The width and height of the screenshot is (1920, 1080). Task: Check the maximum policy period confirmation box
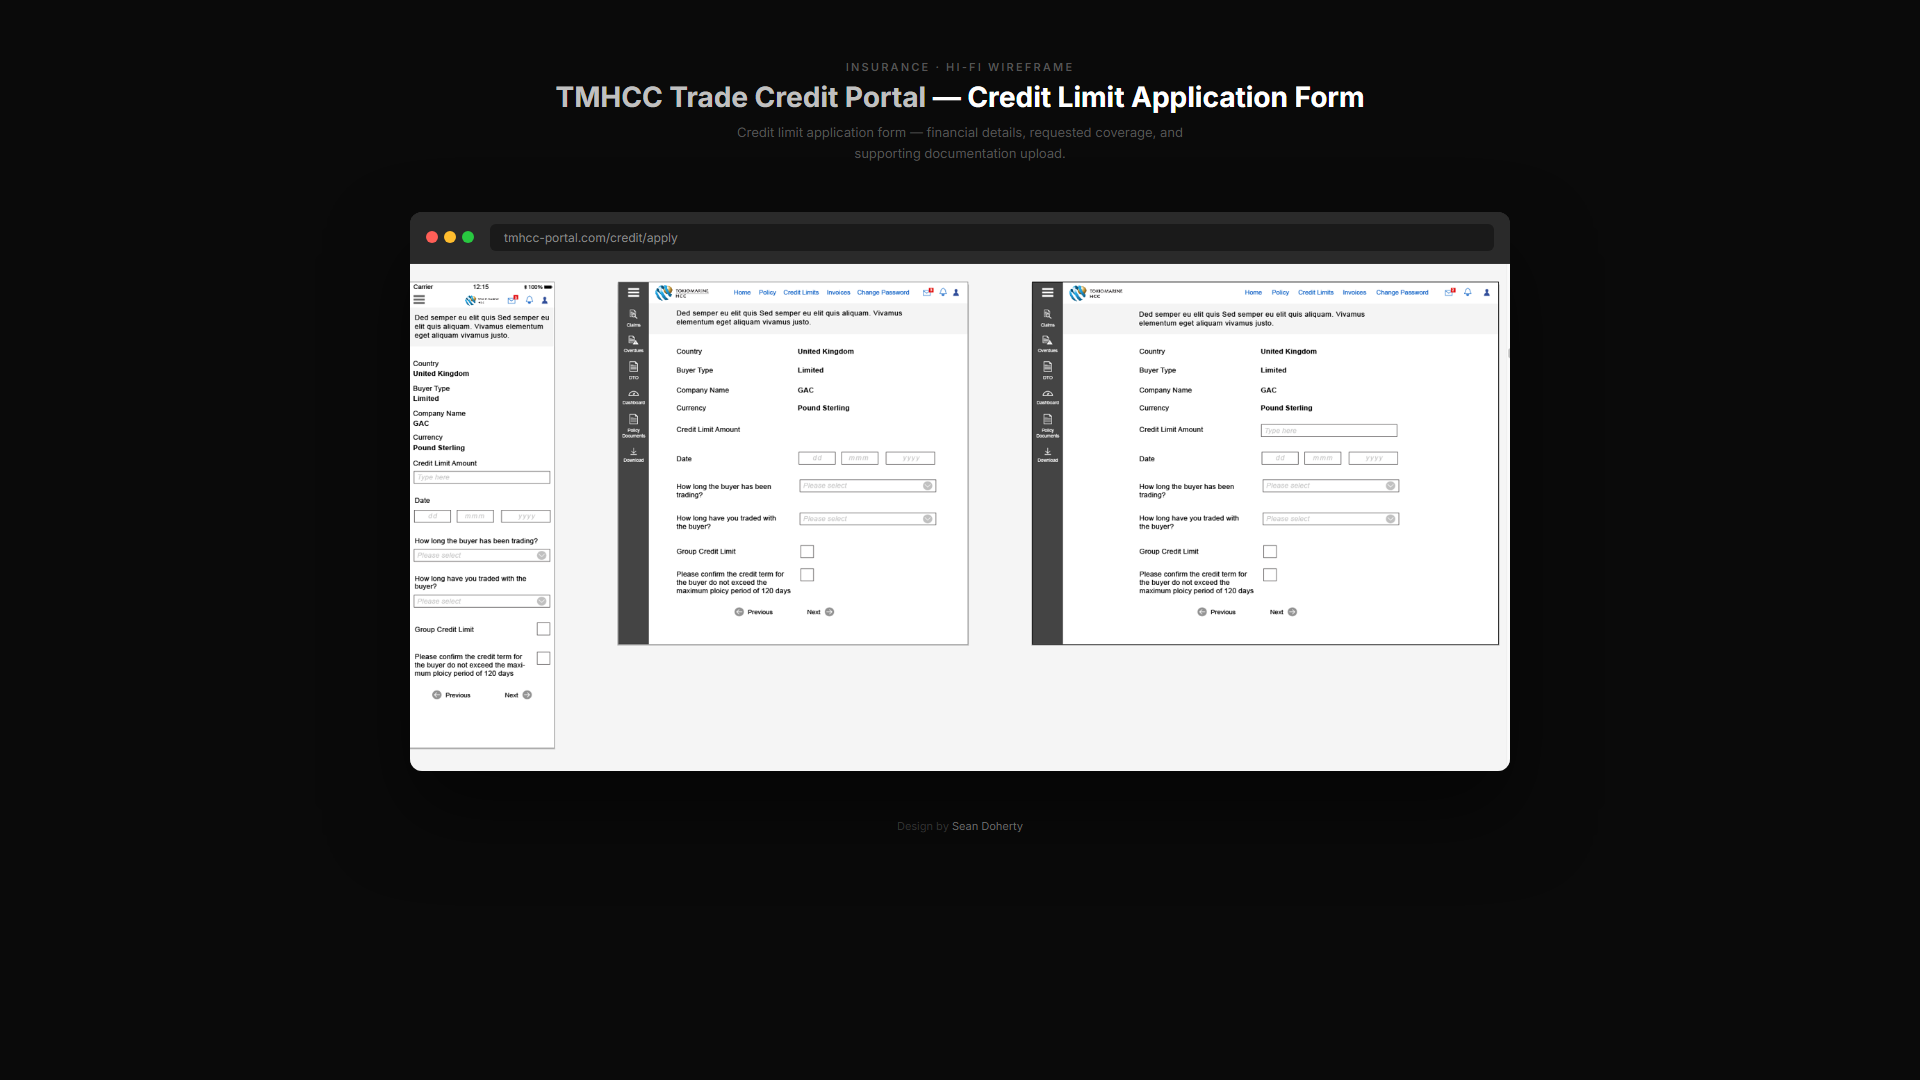click(x=807, y=574)
